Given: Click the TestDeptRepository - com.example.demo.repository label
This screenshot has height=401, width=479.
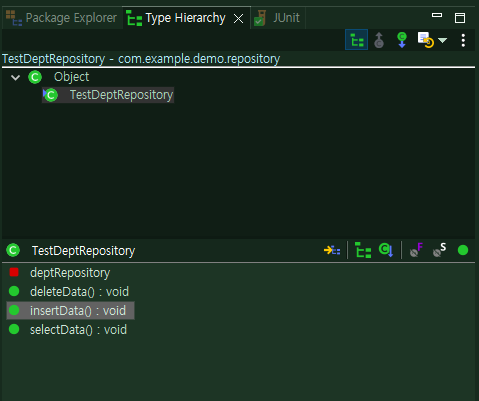Looking at the screenshot, I should pos(141,59).
